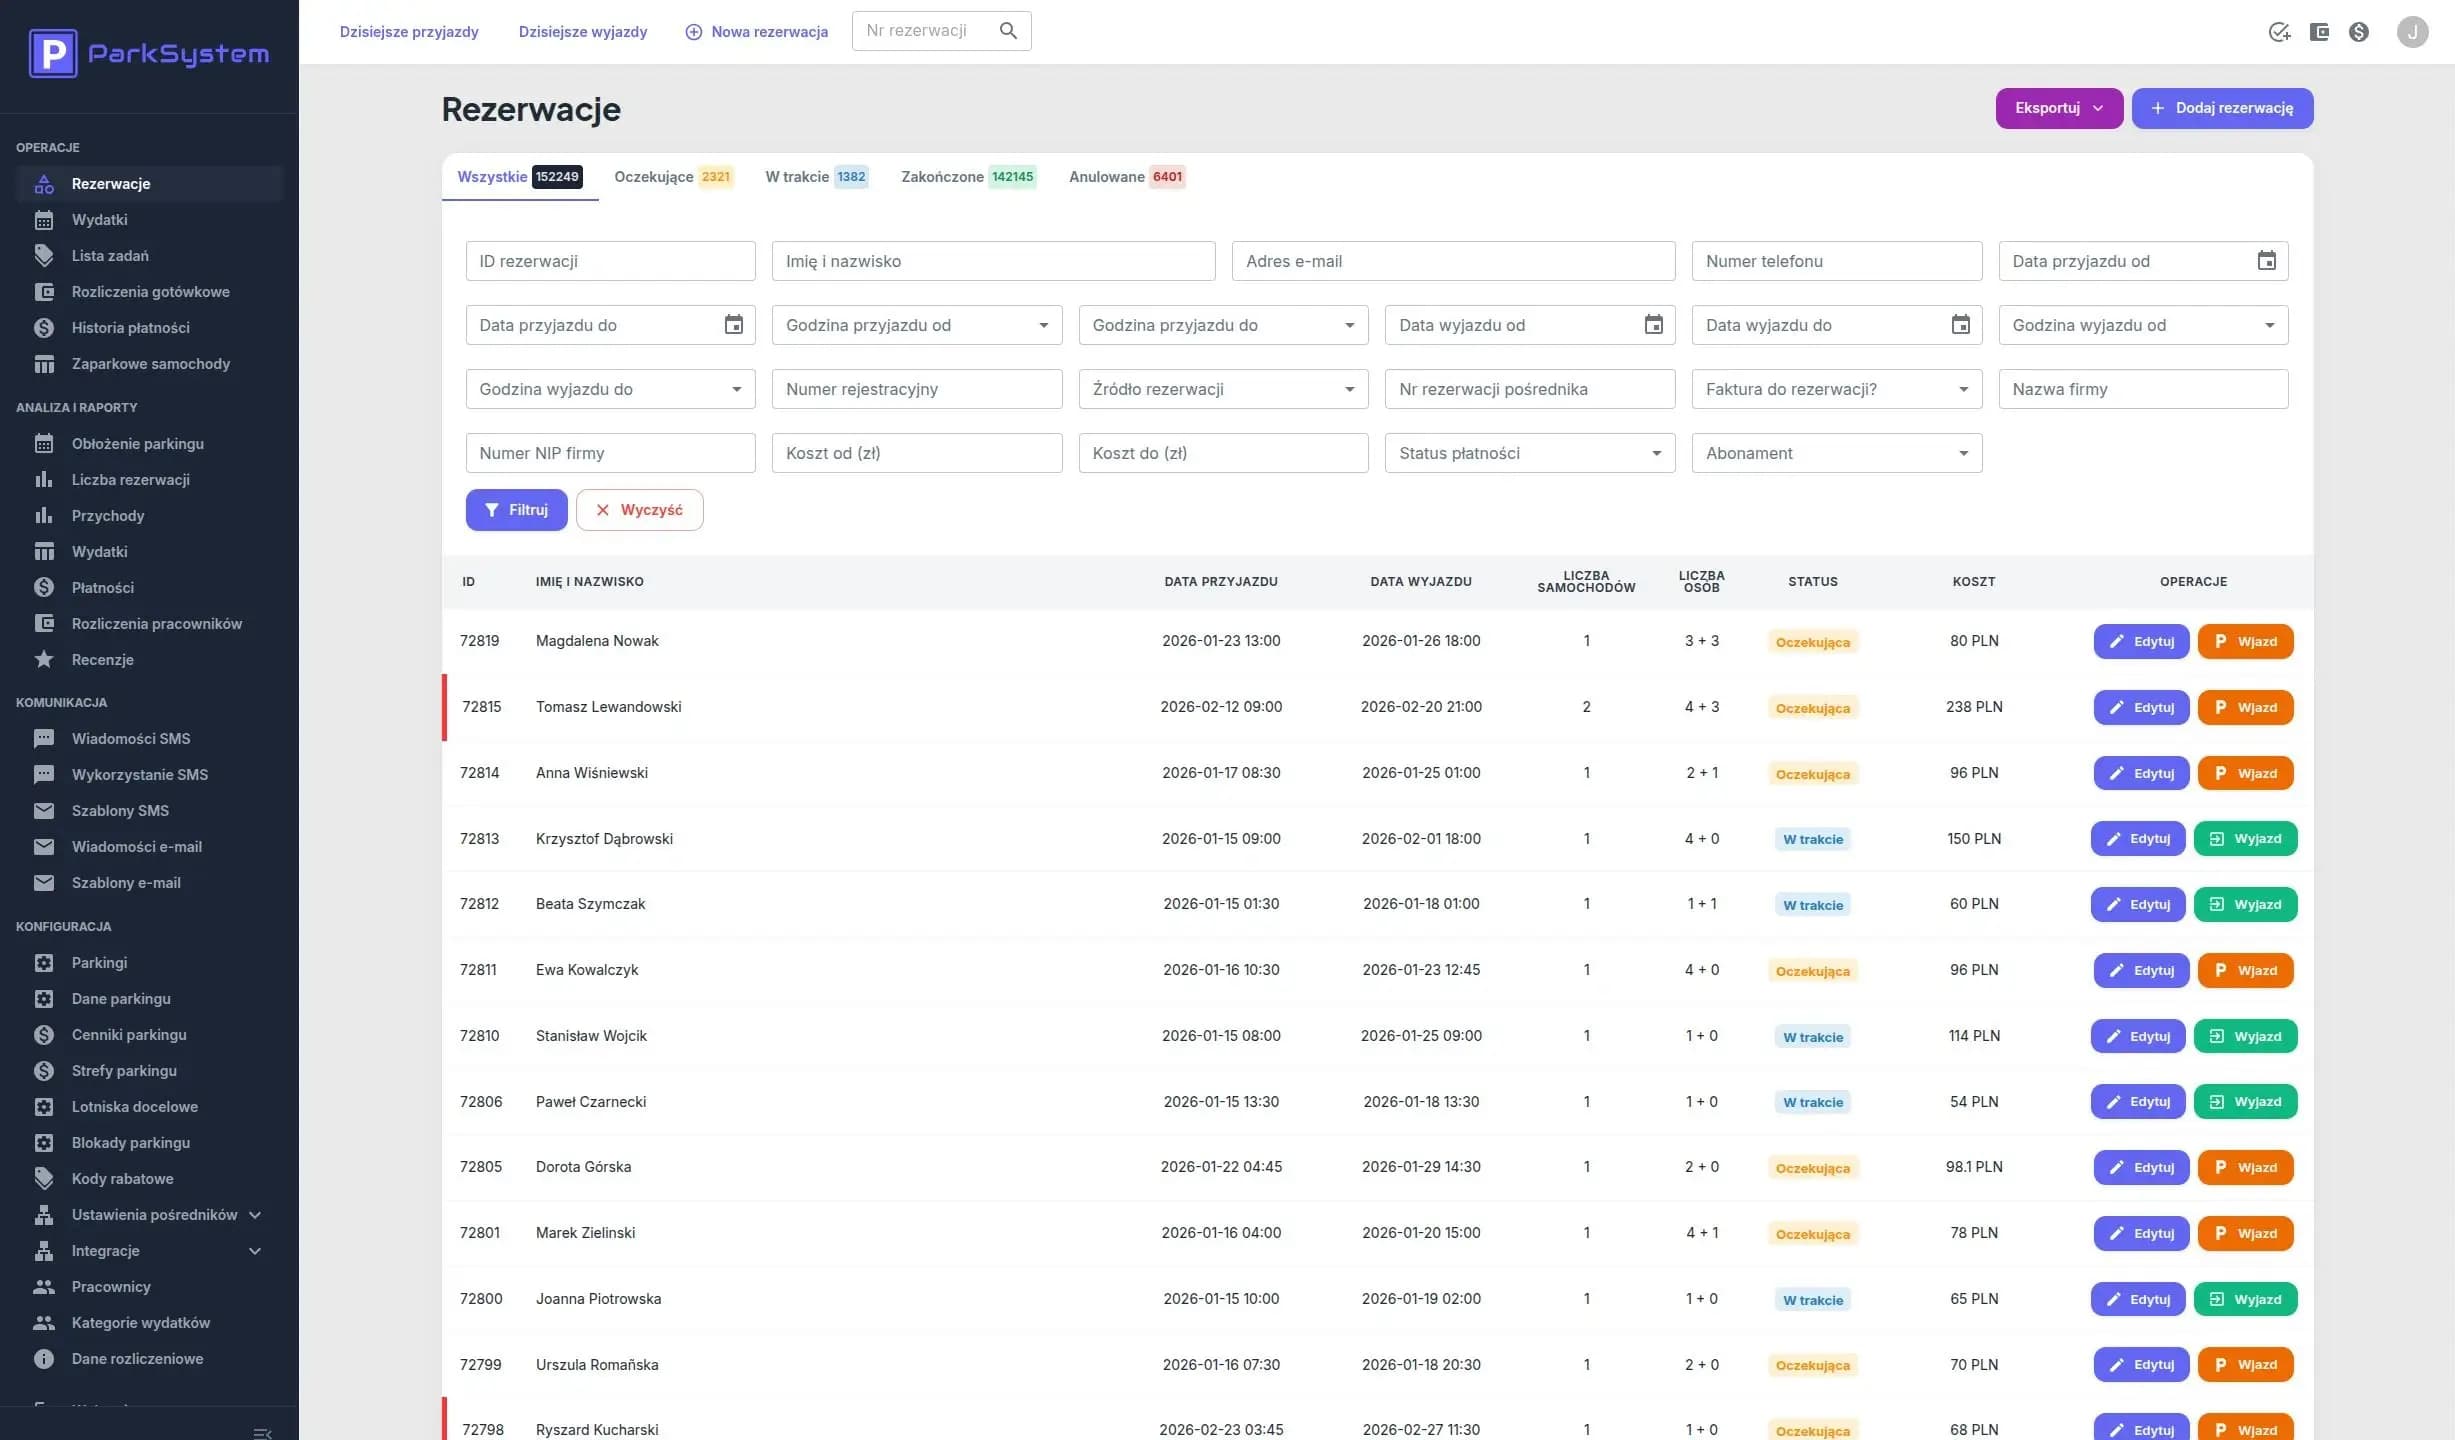The width and height of the screenshot is (2455, 1440).
Task: Click the check-plus task icon in the top bar
Action: (2280, 31)
